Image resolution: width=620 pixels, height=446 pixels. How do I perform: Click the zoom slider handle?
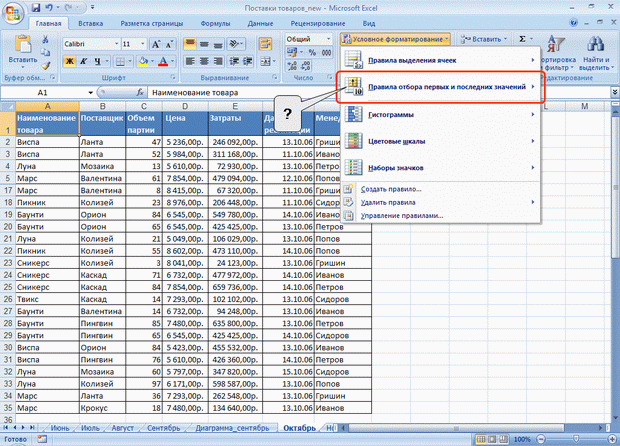click(x=576, y=439)
